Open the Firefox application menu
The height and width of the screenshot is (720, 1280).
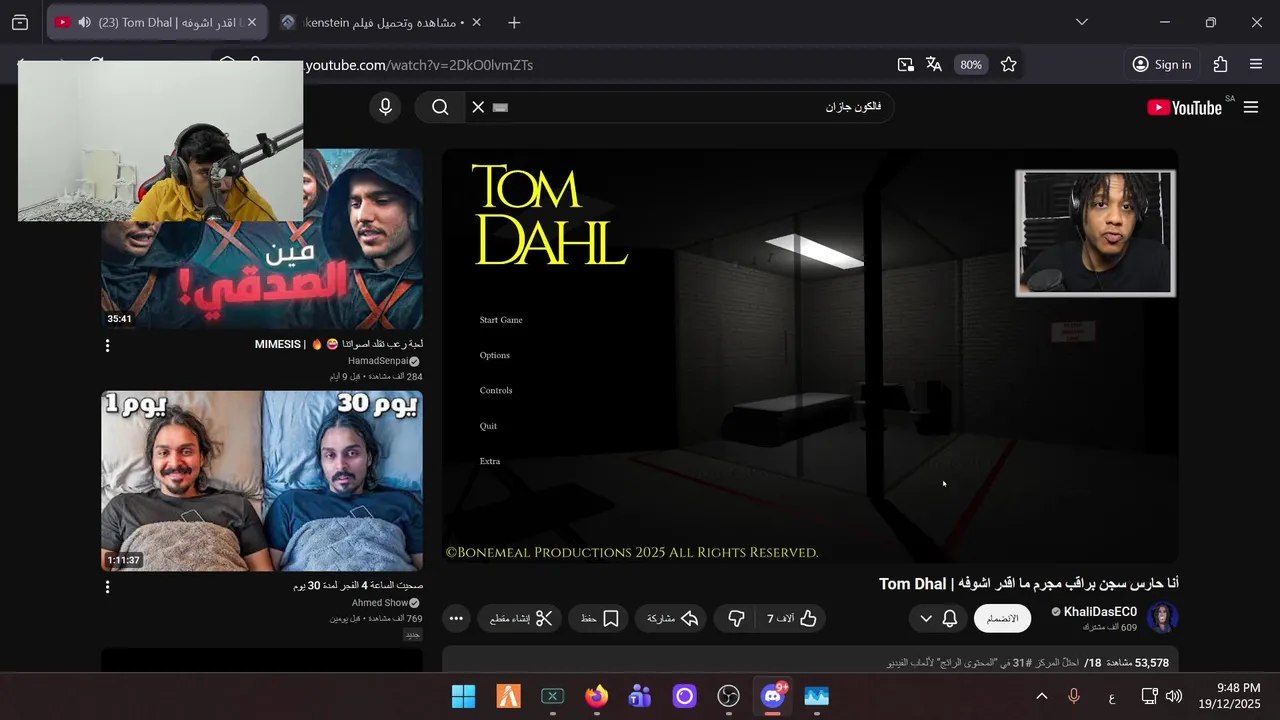(x=1256, y=65)
